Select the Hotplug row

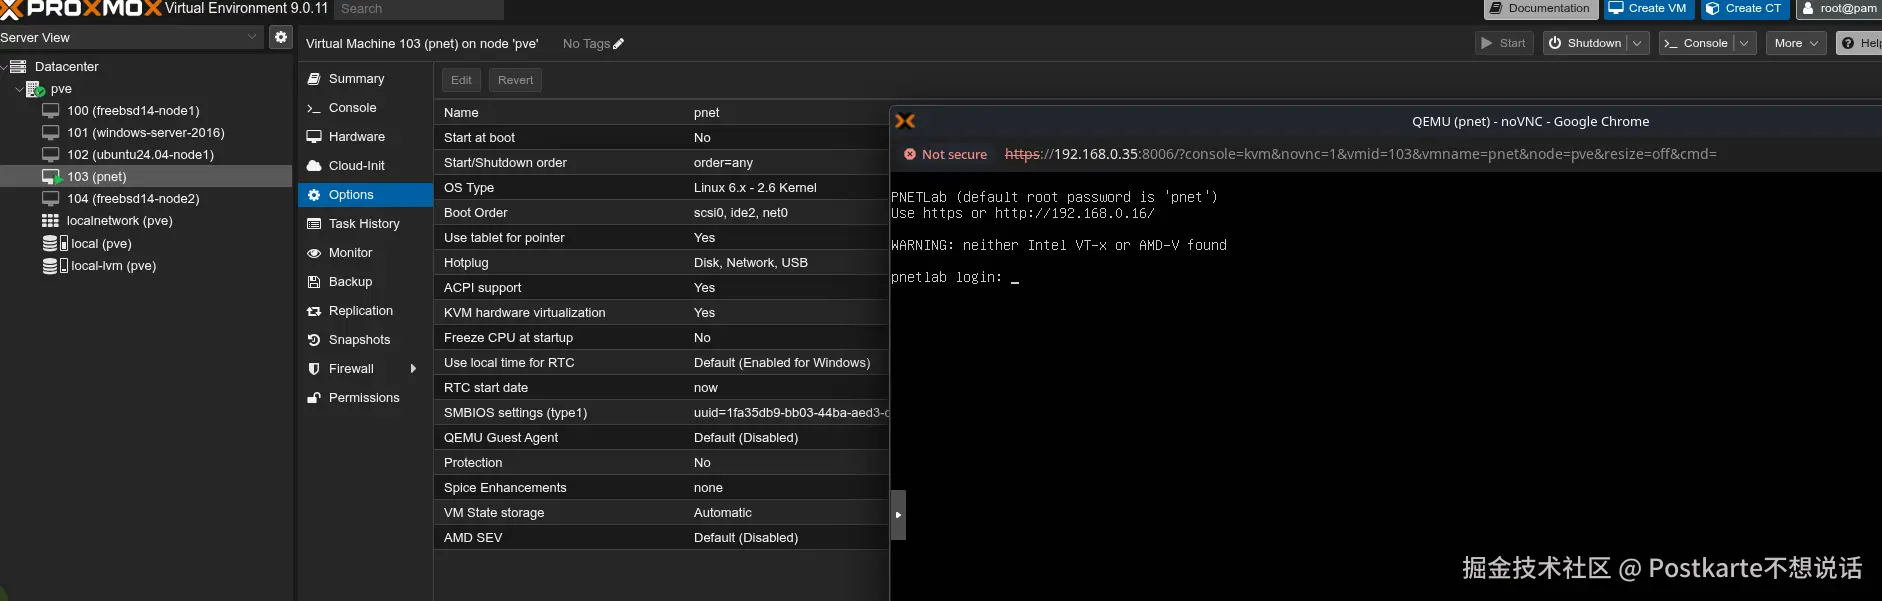(661, 263)
